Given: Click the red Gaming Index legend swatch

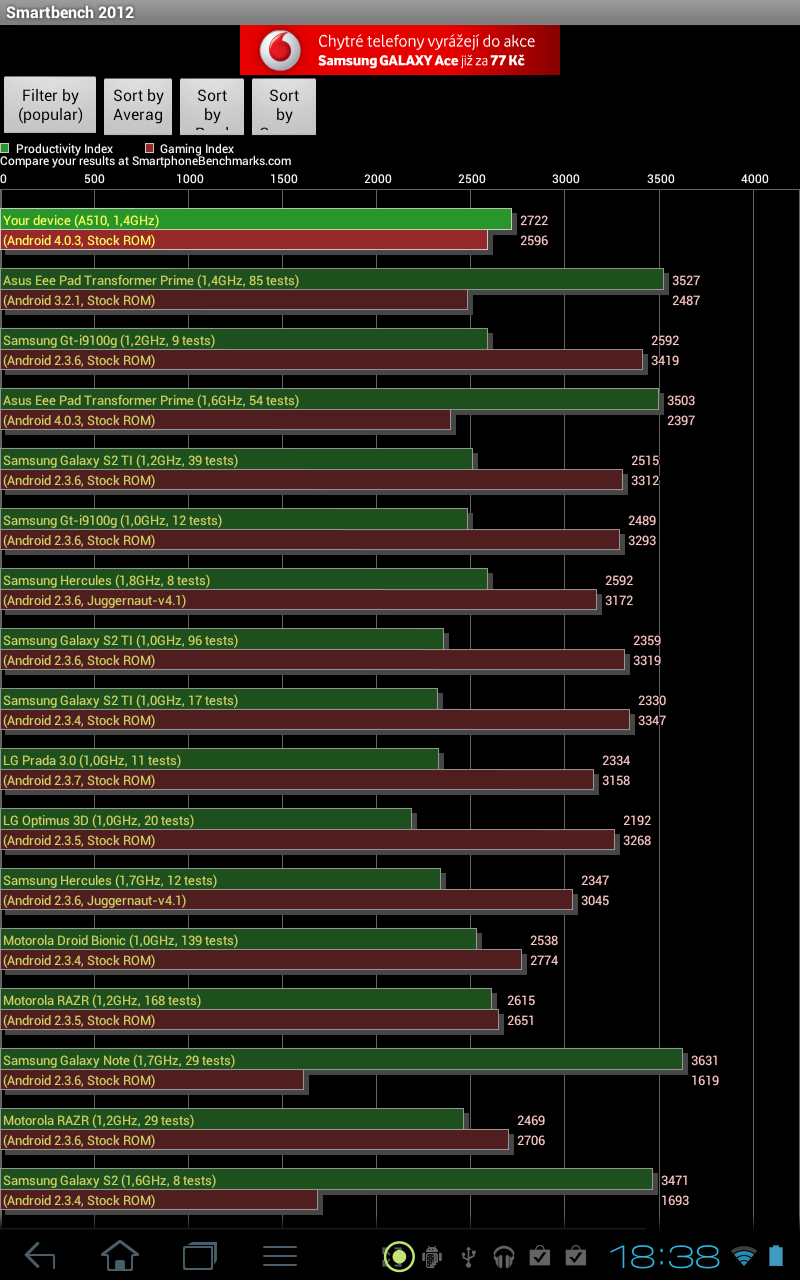Looking at the screenshot, I should (x=149, y=148).
